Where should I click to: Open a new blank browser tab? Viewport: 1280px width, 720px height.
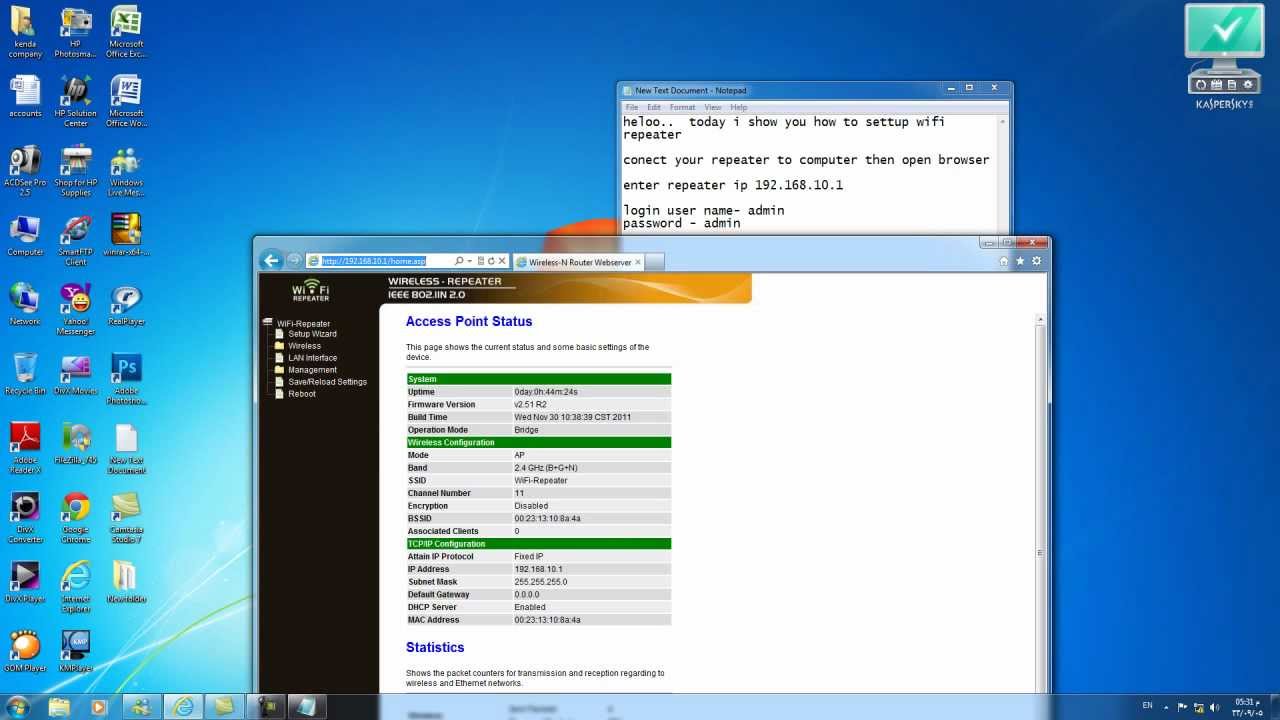pyautogui.click(x=654, y=262)
